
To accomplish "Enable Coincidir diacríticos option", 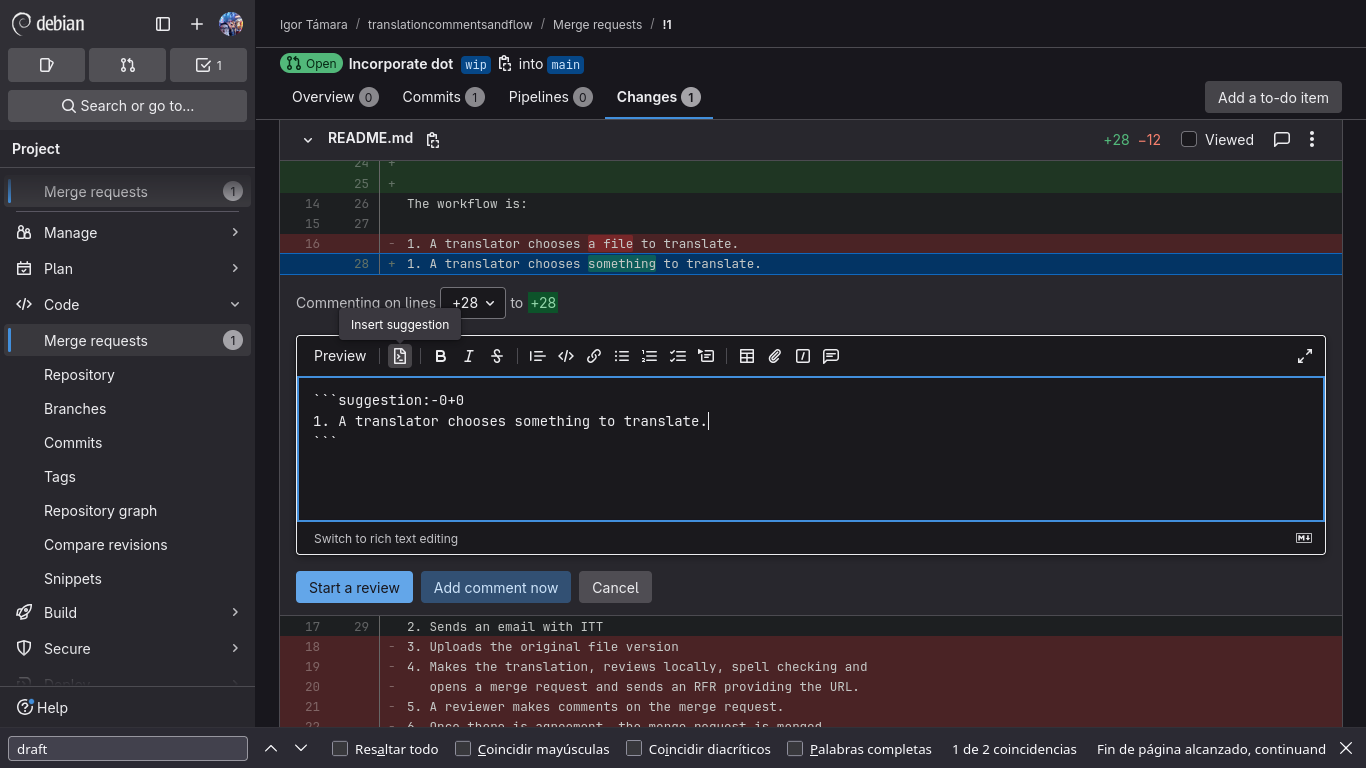I will 634,748.
